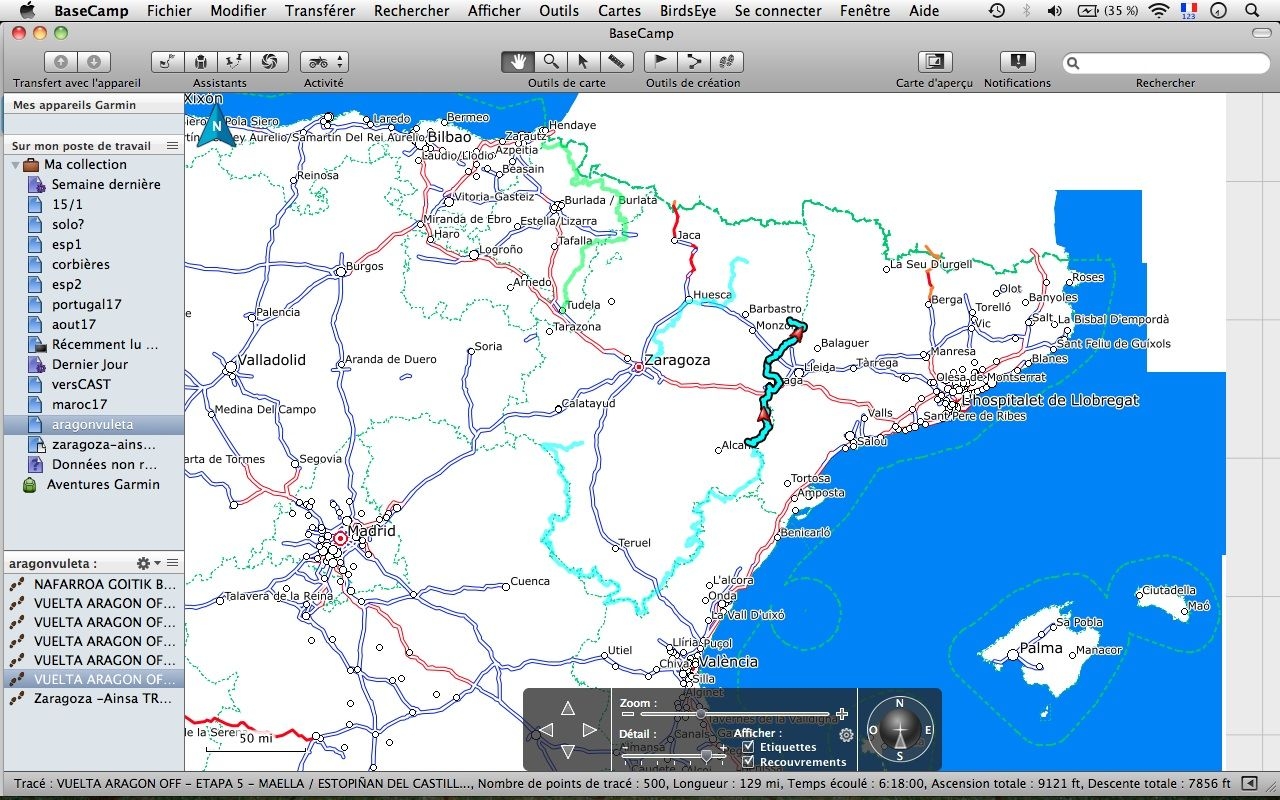Select the waypoint flag creation tool

point(661,62)
